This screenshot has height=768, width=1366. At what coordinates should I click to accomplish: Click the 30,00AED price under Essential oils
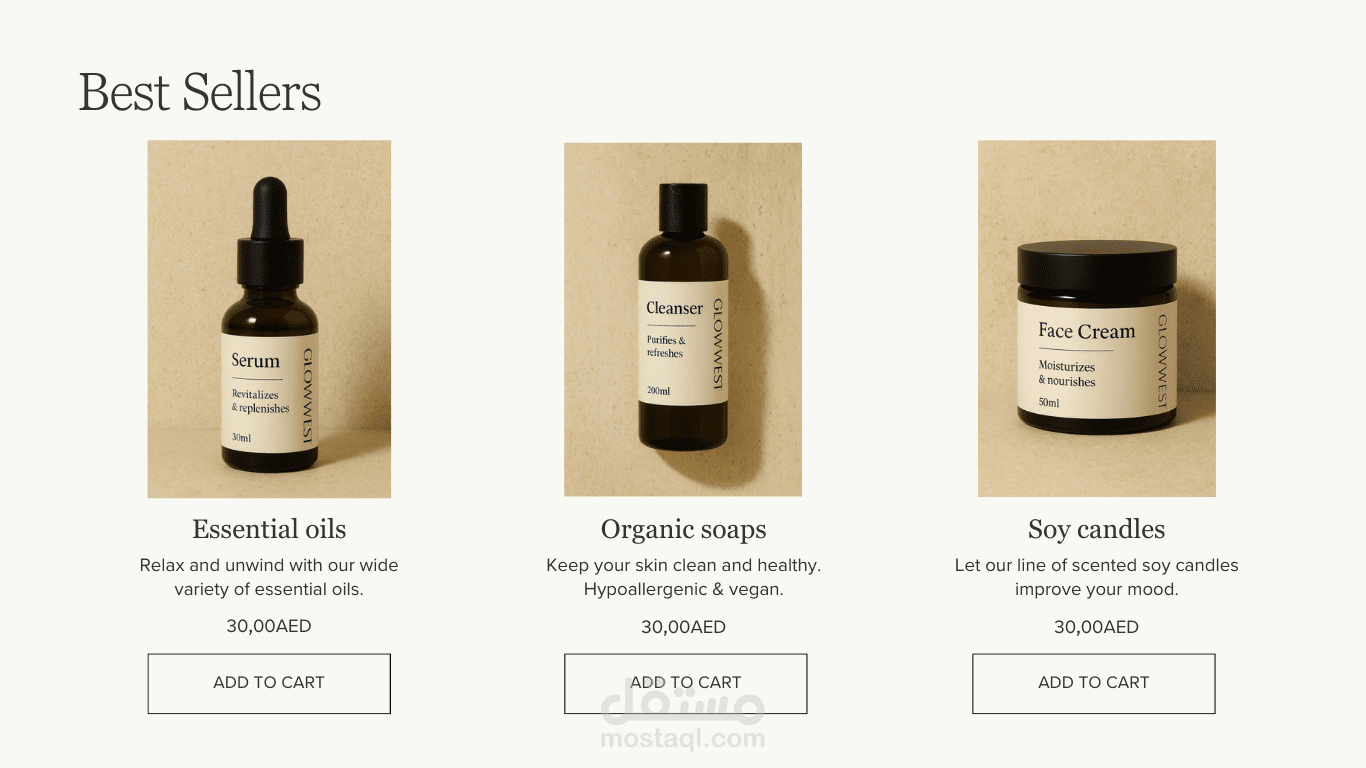(269, 626)
